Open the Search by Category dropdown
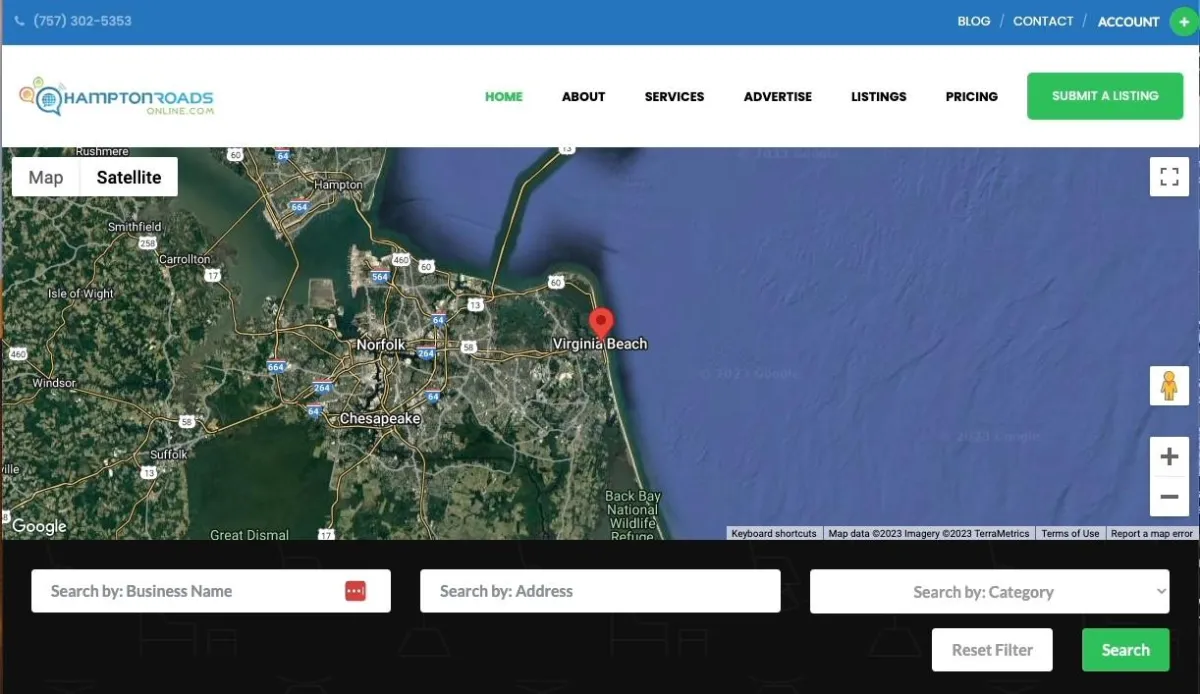The width and height of the screenshot is (1200, 694). (989, 592)
